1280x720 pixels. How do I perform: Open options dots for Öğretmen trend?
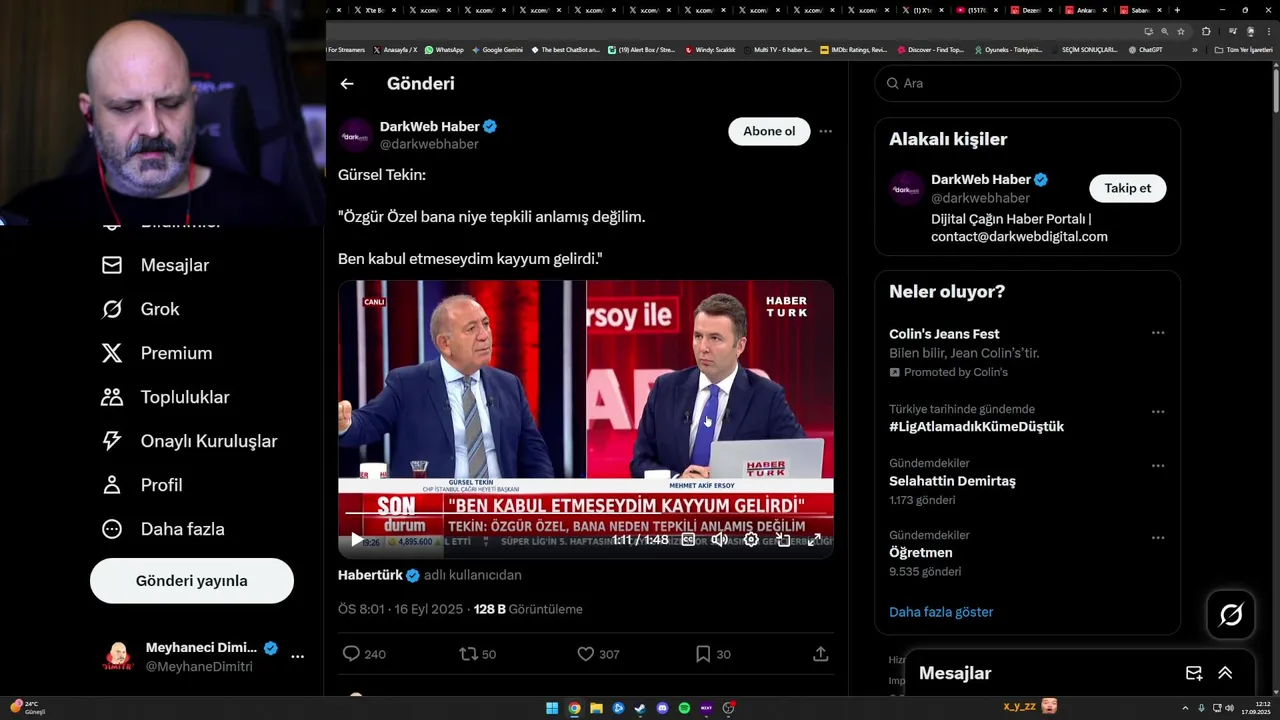click(1158, 538)
